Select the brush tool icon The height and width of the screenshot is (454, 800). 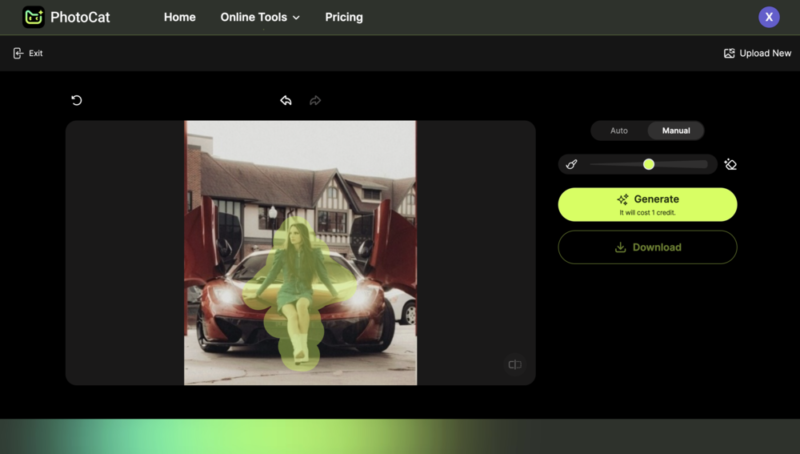click(x=571, y=164)
